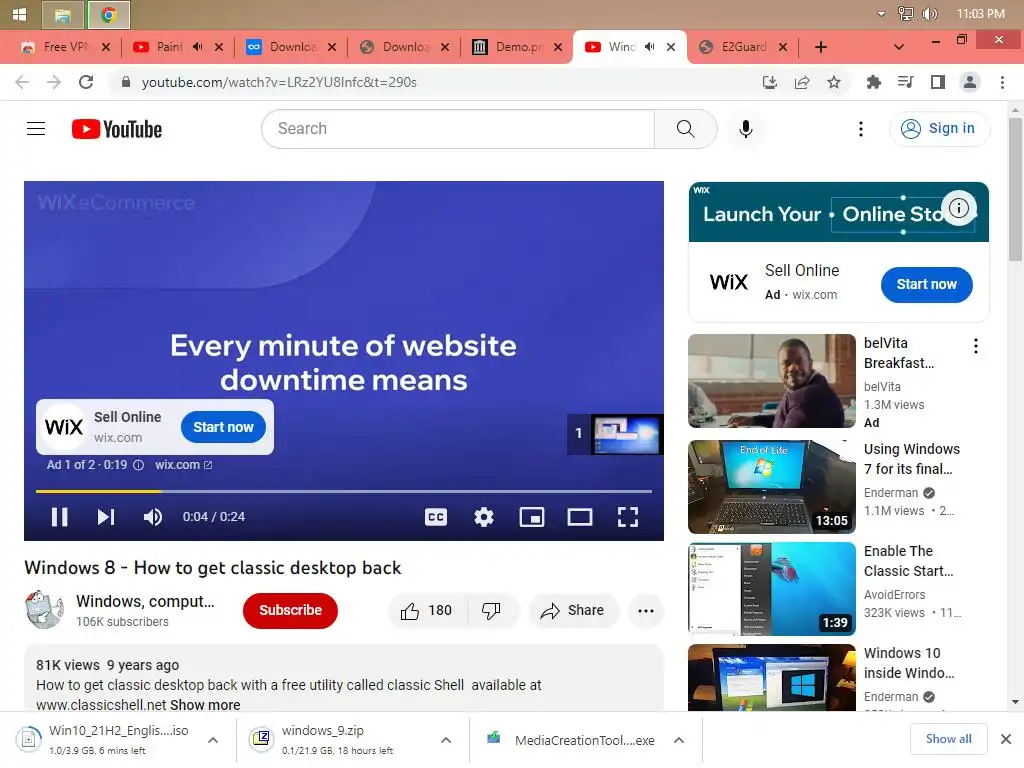Open Using Windows 7 video thumbnail
Image resolution: width=1024 pixels, height=768 pixels.
pyautogui.click(x=771, y=487)
